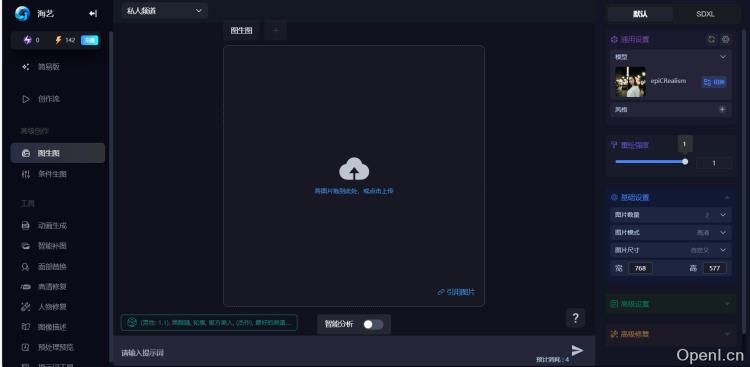Image resolution: width=750 pixels, height=367 pixels.
Task: Toggle the 智能分析 switch
Action: click(373, 324)
